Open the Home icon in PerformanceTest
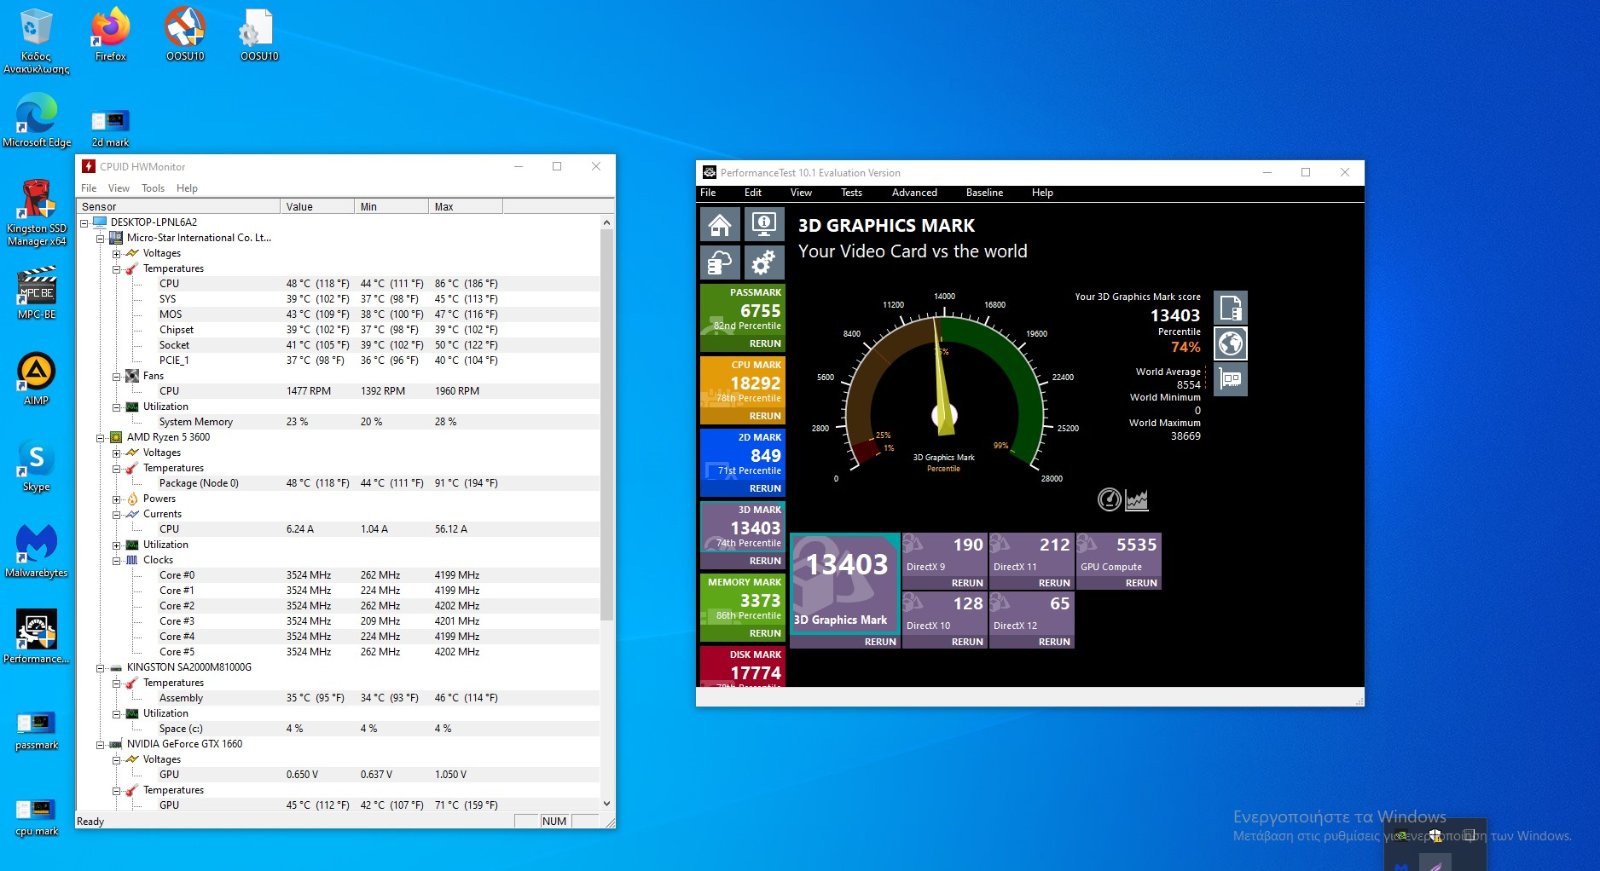 (x=720, y=225)
